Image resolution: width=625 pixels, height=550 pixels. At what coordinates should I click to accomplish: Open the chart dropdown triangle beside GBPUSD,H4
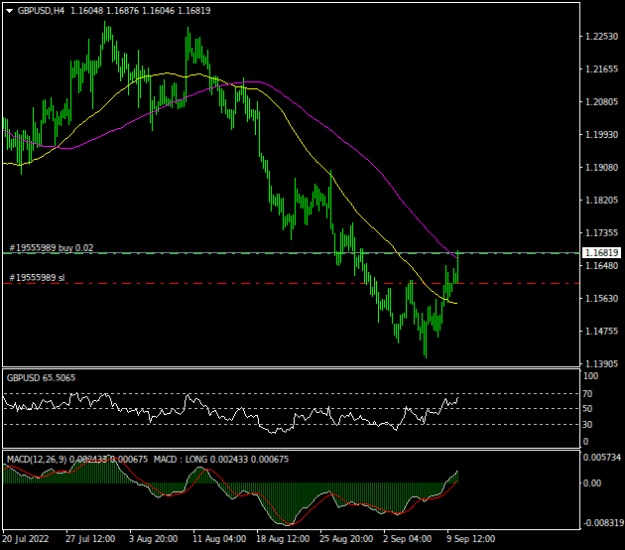[x=9, y=11]
